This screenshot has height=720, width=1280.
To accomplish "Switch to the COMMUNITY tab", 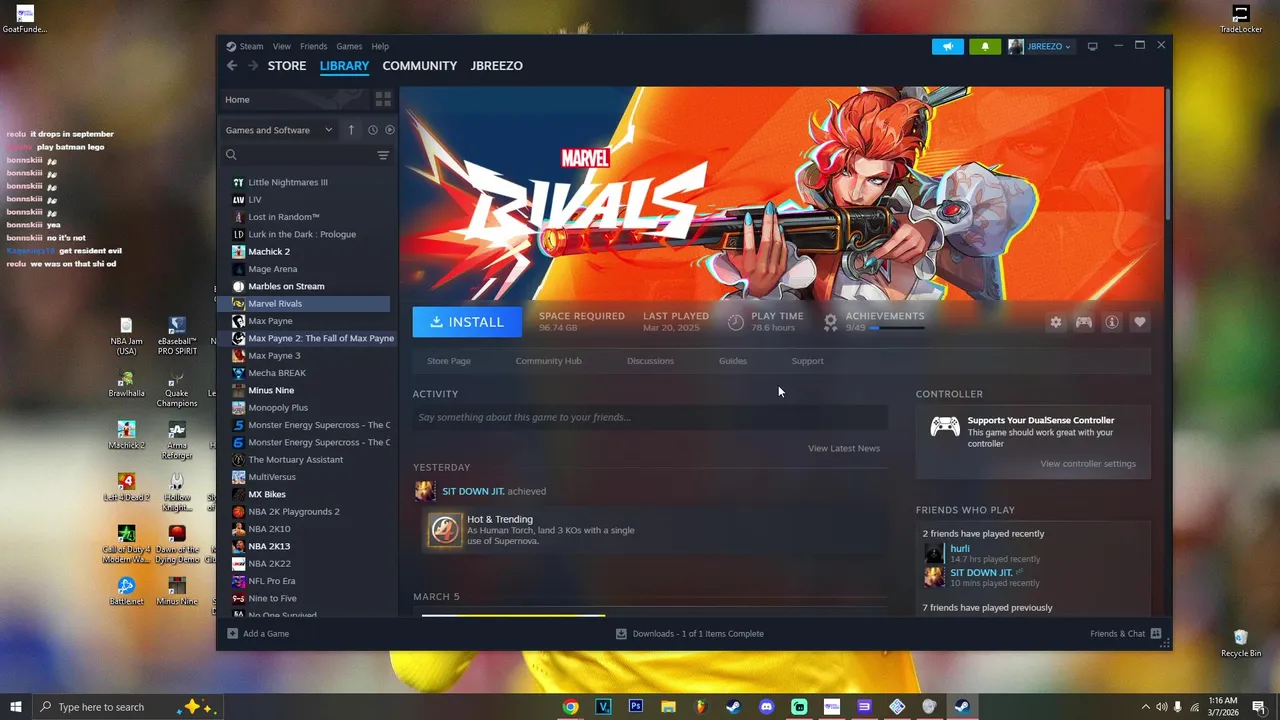I will 420,66.
